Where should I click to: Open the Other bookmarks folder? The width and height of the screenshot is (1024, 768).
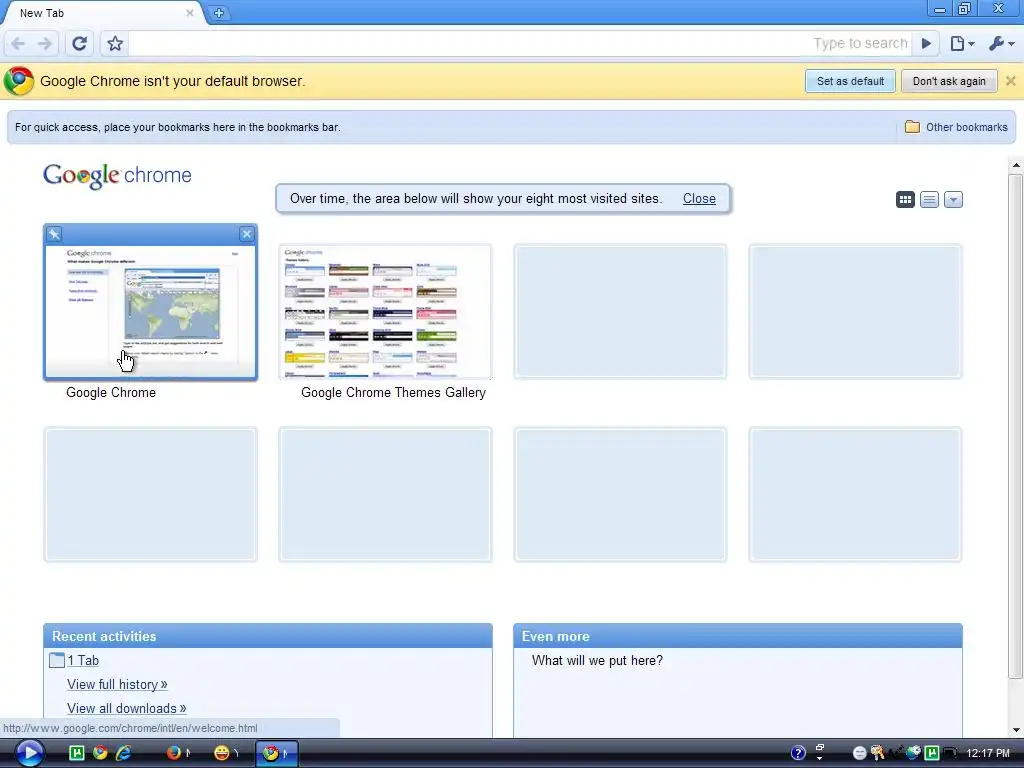click(x=956, y=127)
